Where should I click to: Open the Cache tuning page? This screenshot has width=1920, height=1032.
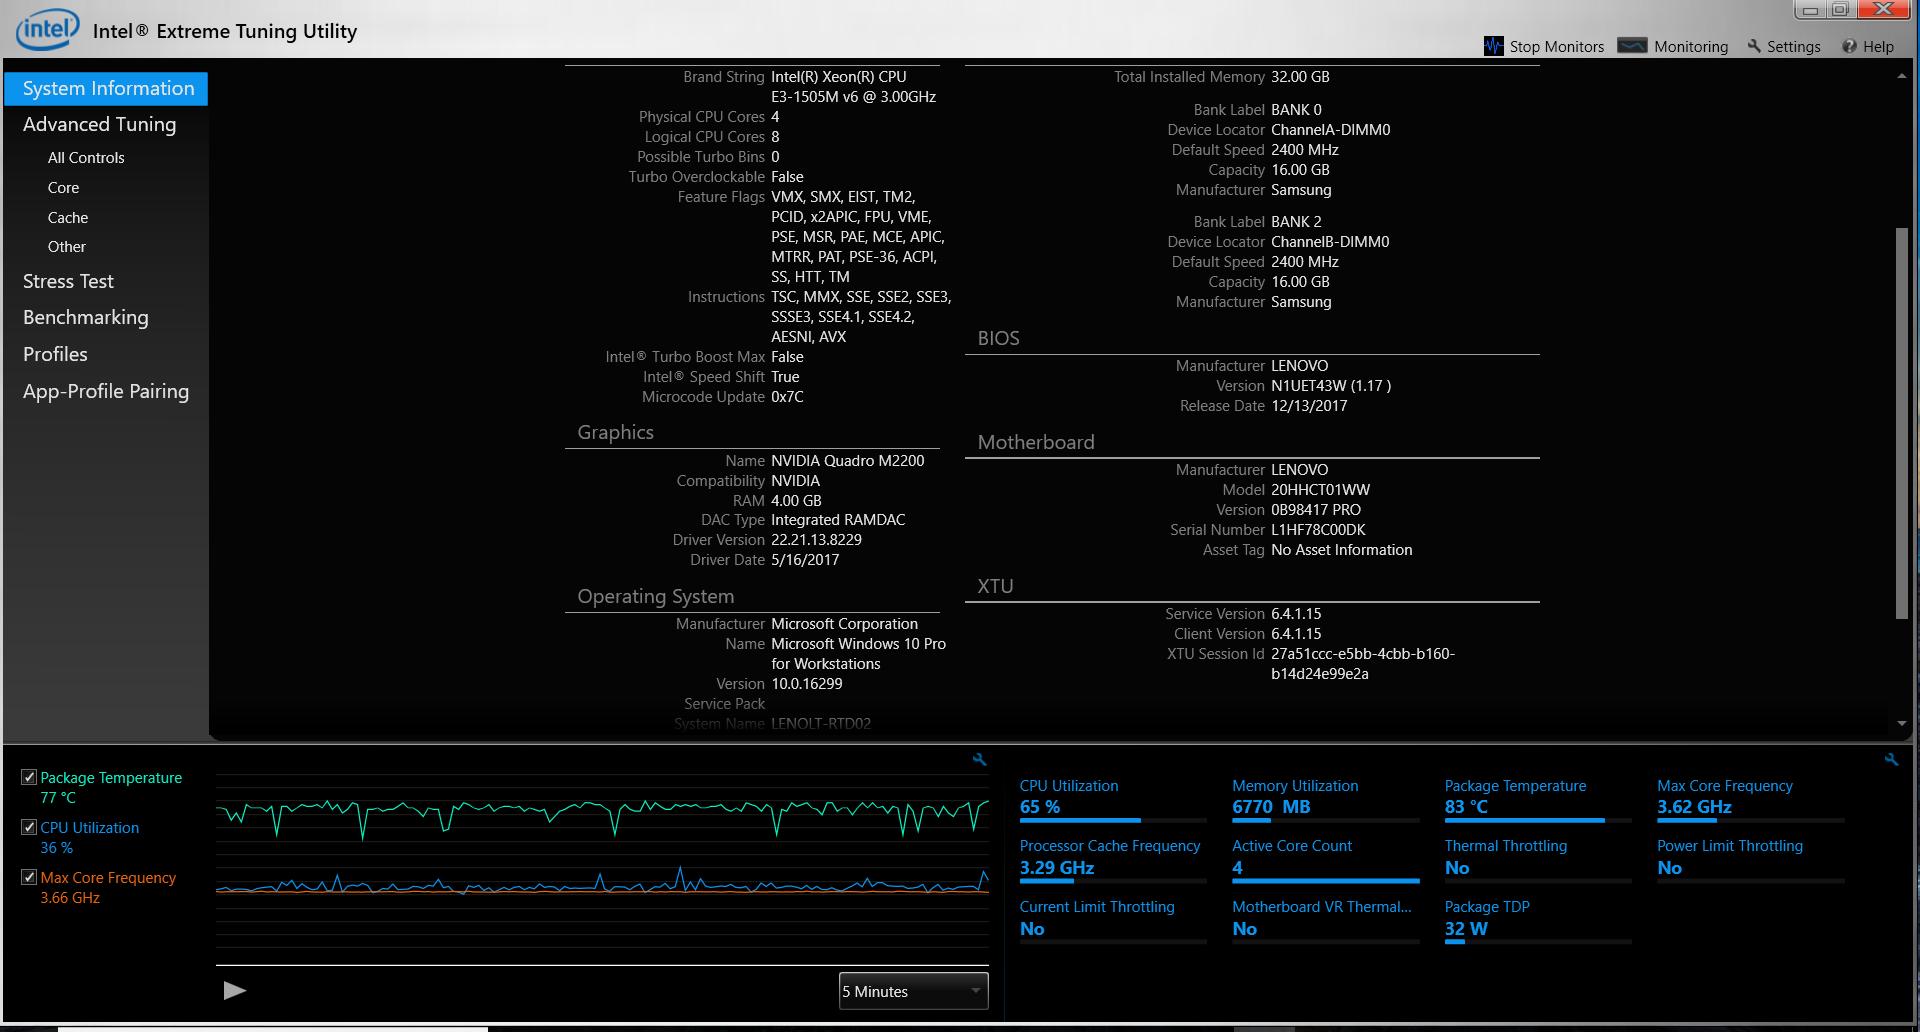68,218
